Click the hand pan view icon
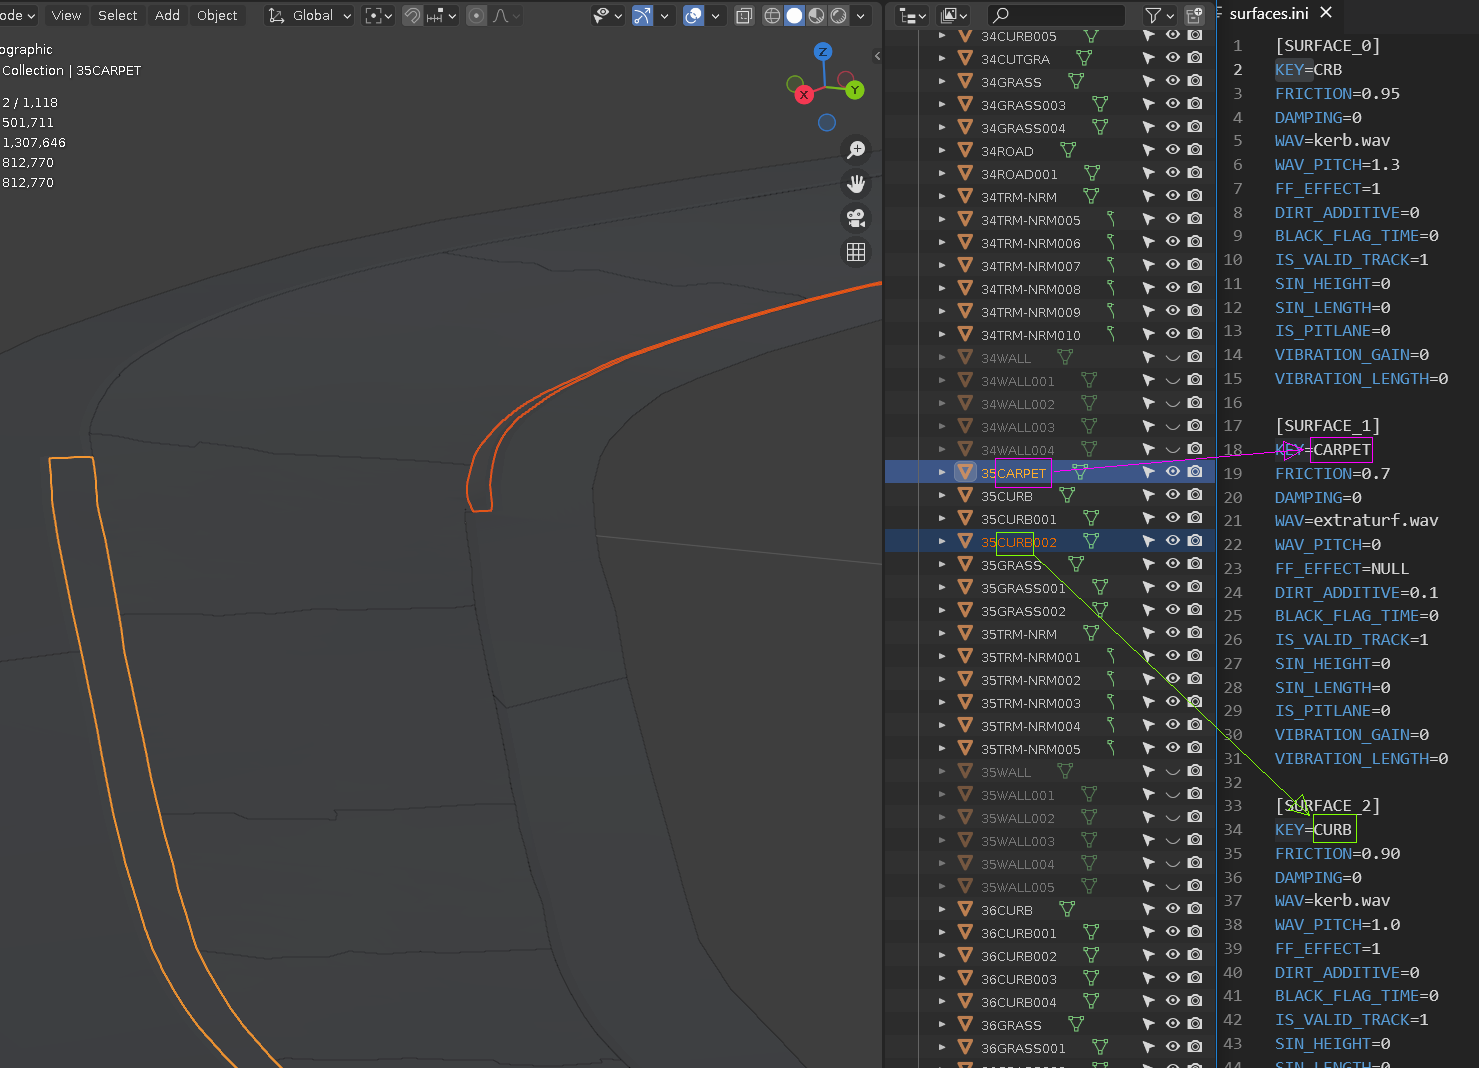 click(856, 184)
